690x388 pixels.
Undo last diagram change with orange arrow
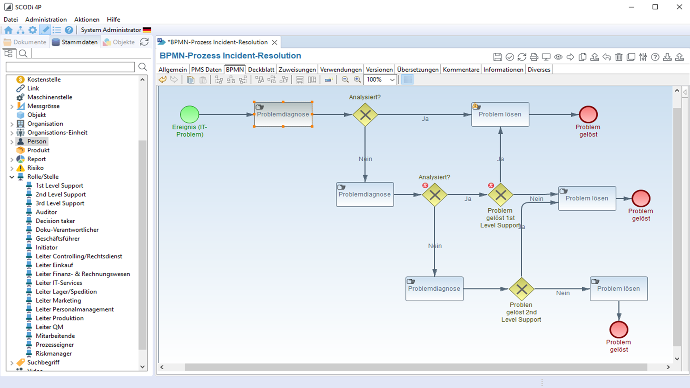coord(163,80)
